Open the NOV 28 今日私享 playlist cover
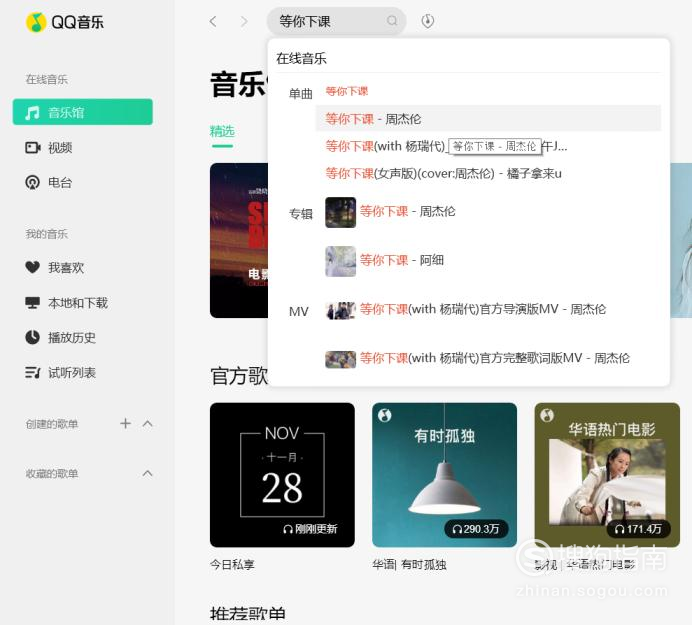Image resolution: width=692 pixels, height=625 pixels. tap(282, 475)
